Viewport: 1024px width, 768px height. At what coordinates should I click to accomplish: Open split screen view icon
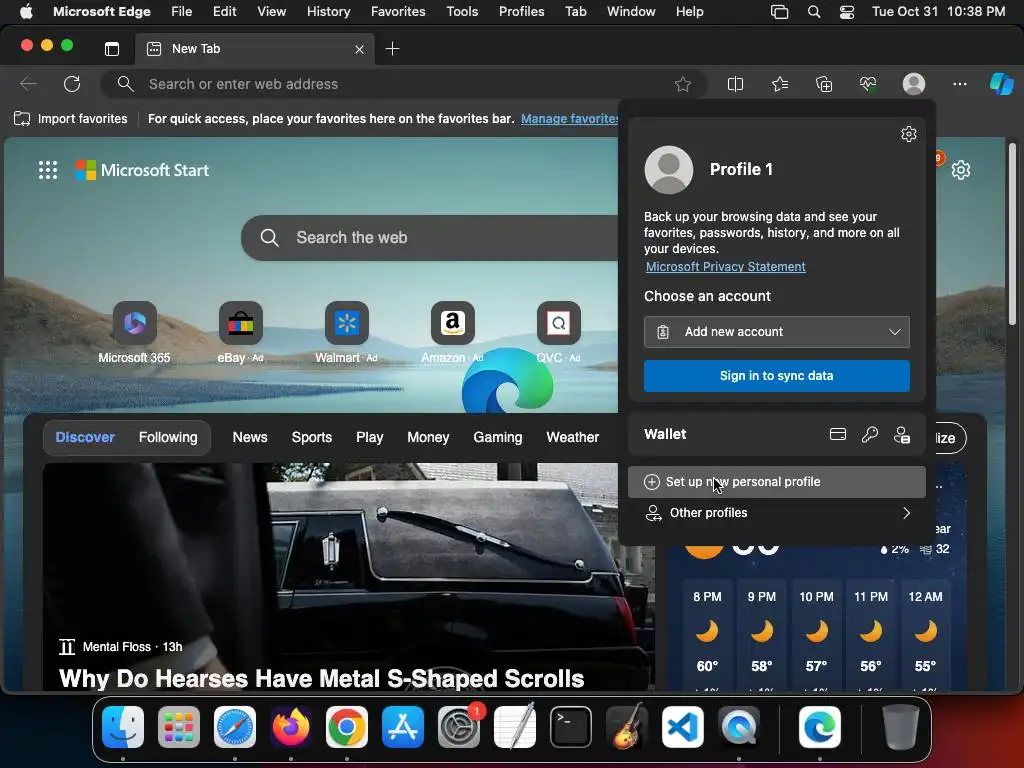coord(735,84)
